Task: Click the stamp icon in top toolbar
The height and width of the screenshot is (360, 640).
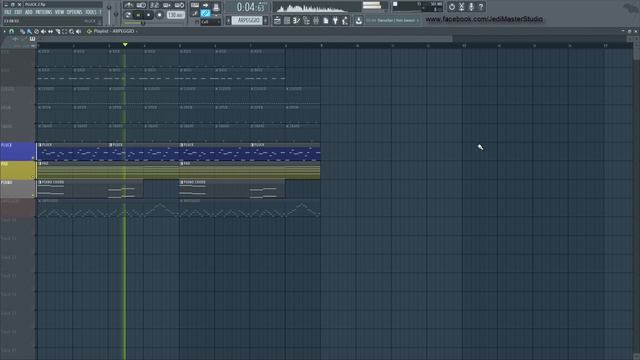Action: [216, 7]
